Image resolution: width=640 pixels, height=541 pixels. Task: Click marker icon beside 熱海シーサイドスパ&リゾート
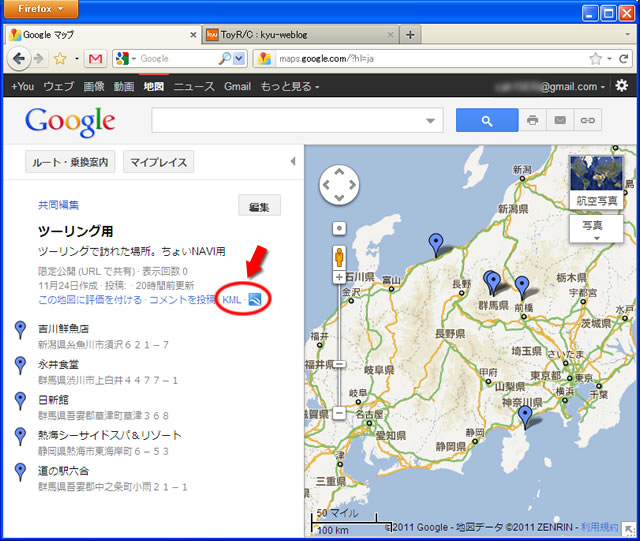click(x=20, y=436)
